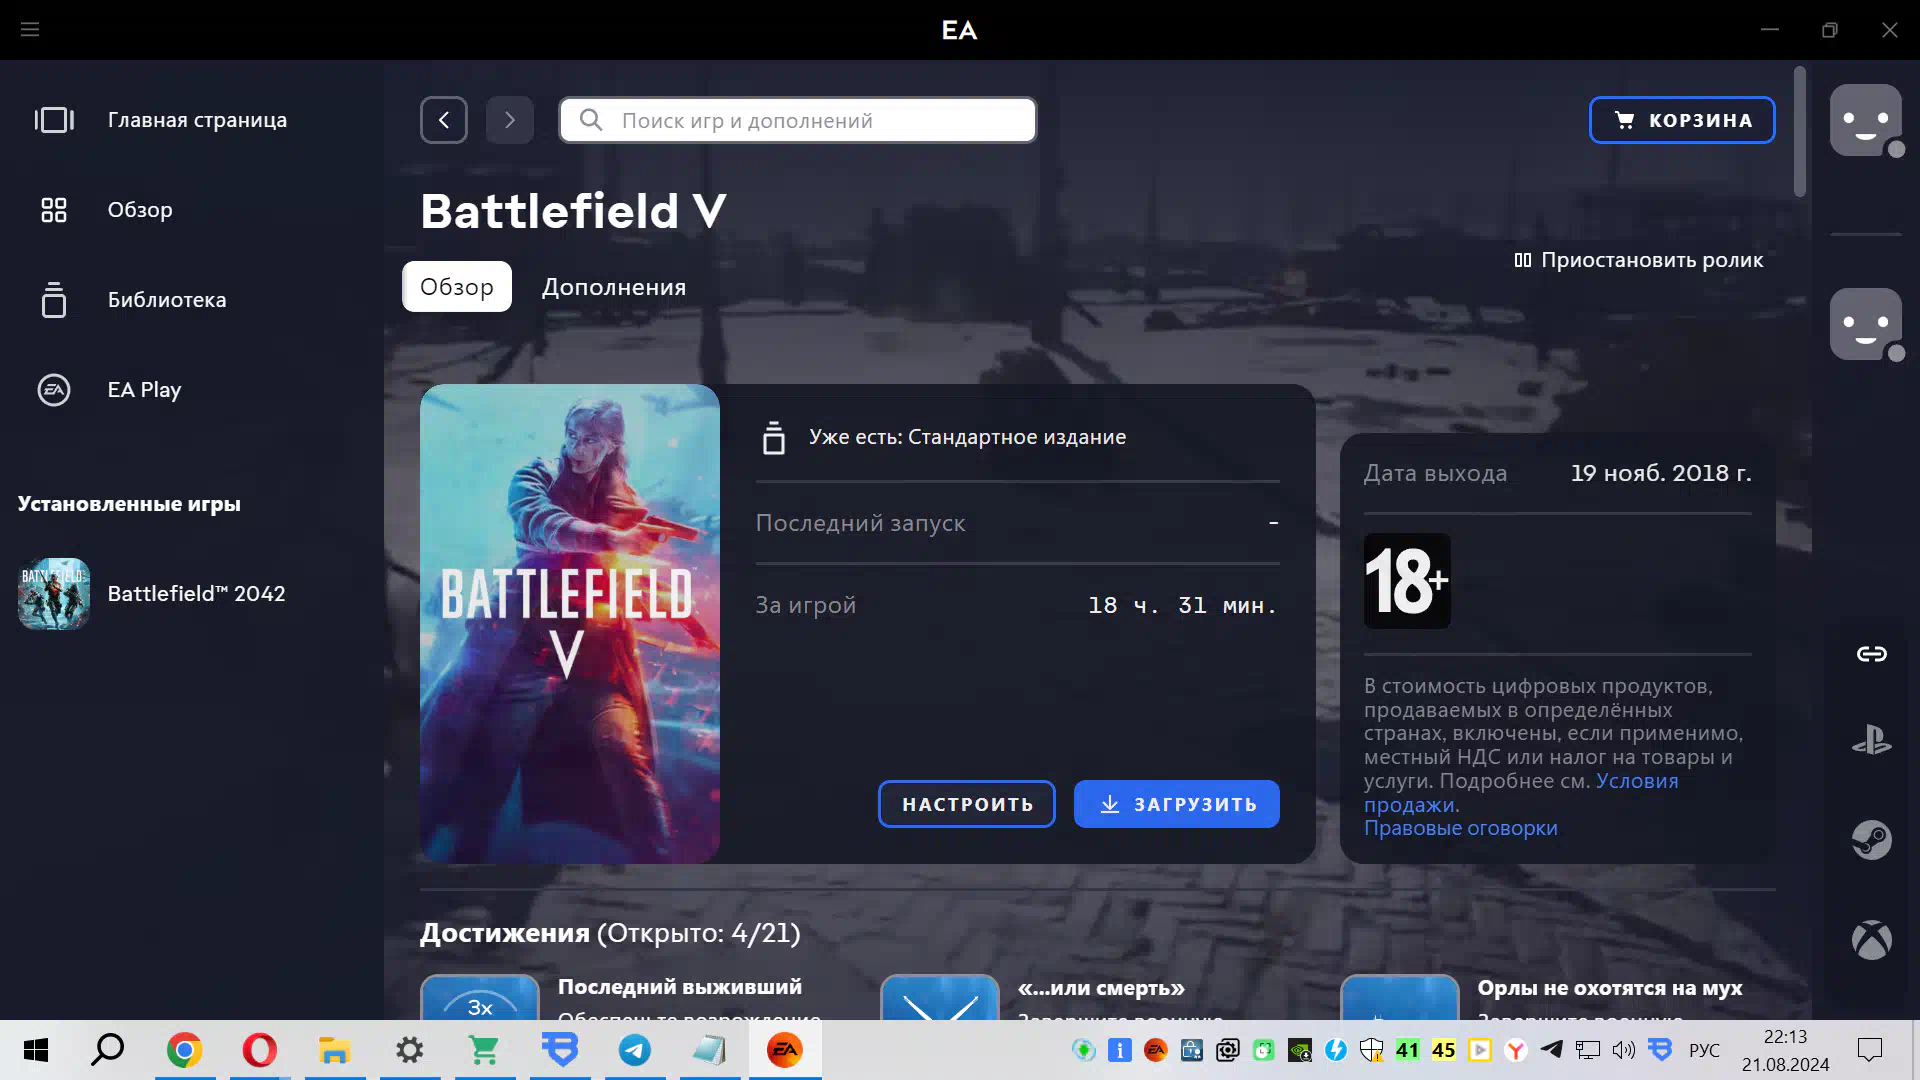Switch input language РУС indicator
This screenshot has height=1080, width=1920.
(x=1704, y=1050)
